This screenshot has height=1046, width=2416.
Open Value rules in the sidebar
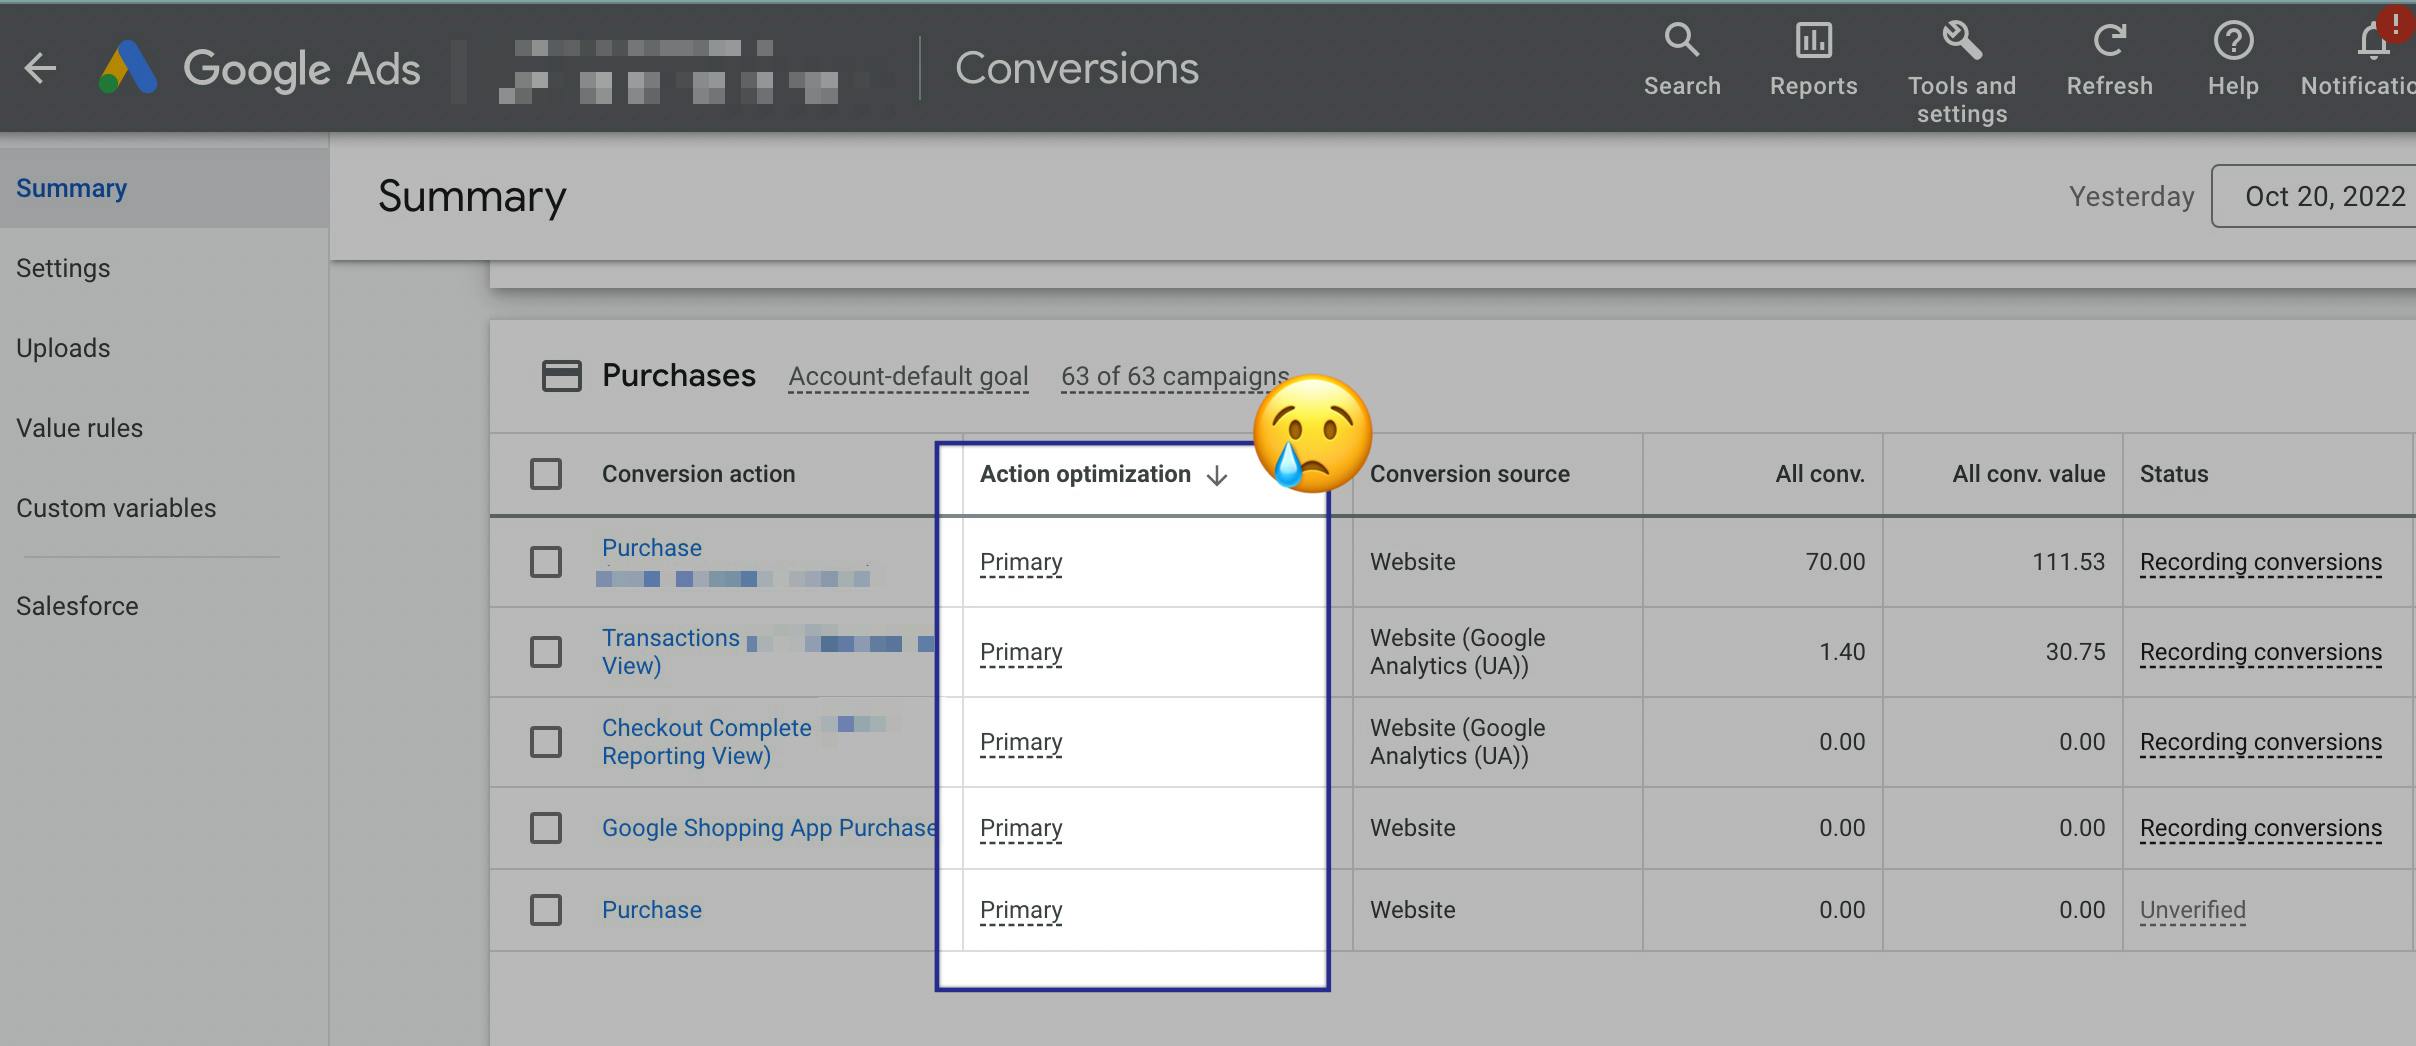tap(80, 428)
